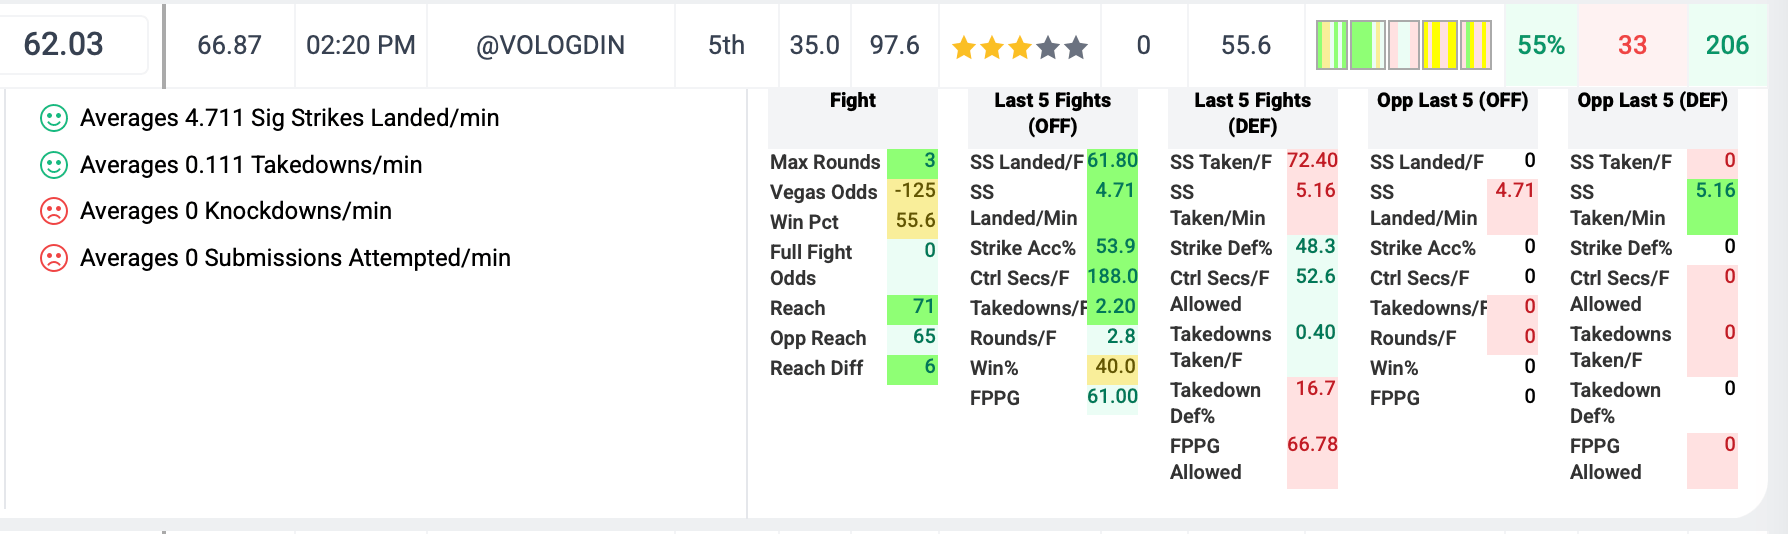The image size is (1788, 534).
Task: Click the yellow-striped fourth heatmap box
Action: pos(1439,45)
